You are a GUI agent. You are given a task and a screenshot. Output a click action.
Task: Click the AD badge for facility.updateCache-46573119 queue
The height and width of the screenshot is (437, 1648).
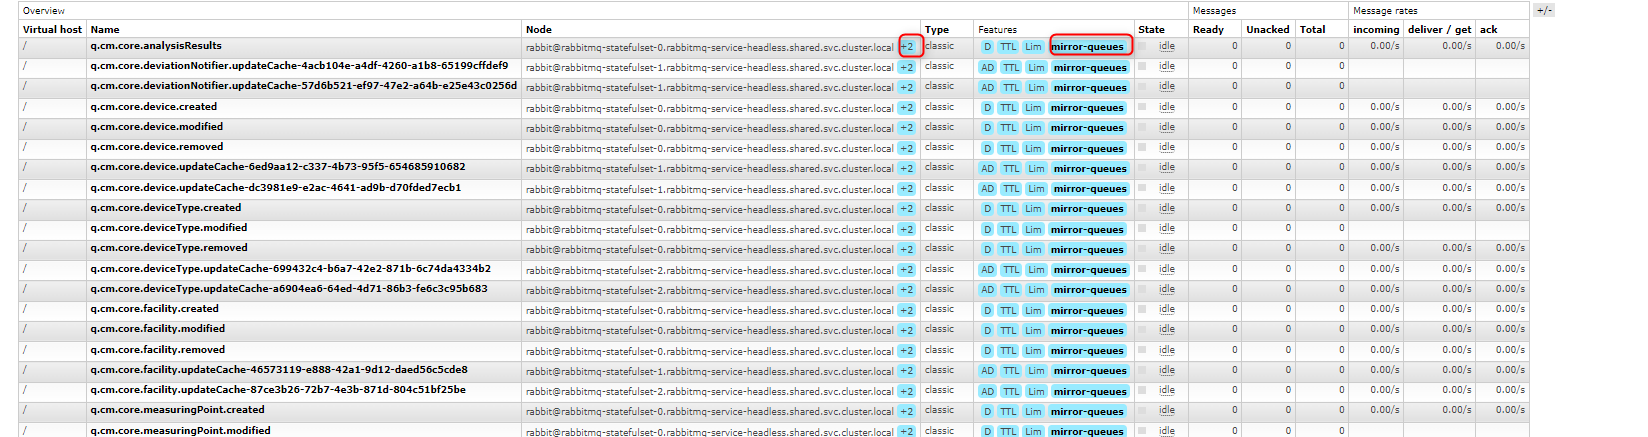[x=988, y=371]
